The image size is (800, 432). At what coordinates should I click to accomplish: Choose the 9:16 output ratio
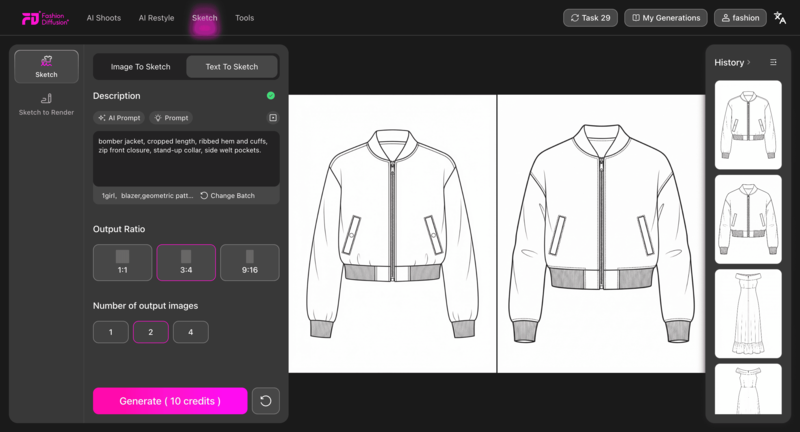pos(249,262)
